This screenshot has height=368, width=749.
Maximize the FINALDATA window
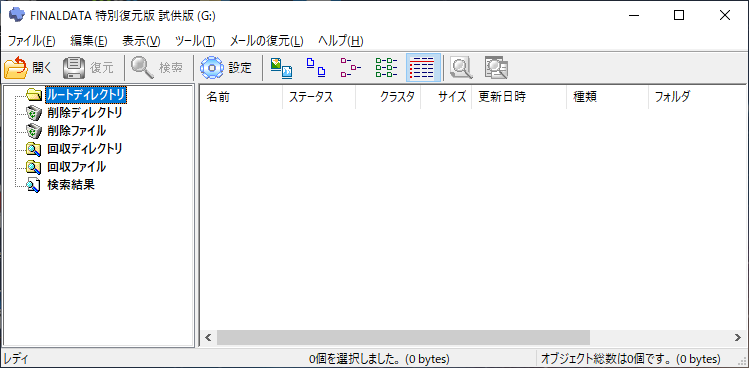tap(679, 15)
